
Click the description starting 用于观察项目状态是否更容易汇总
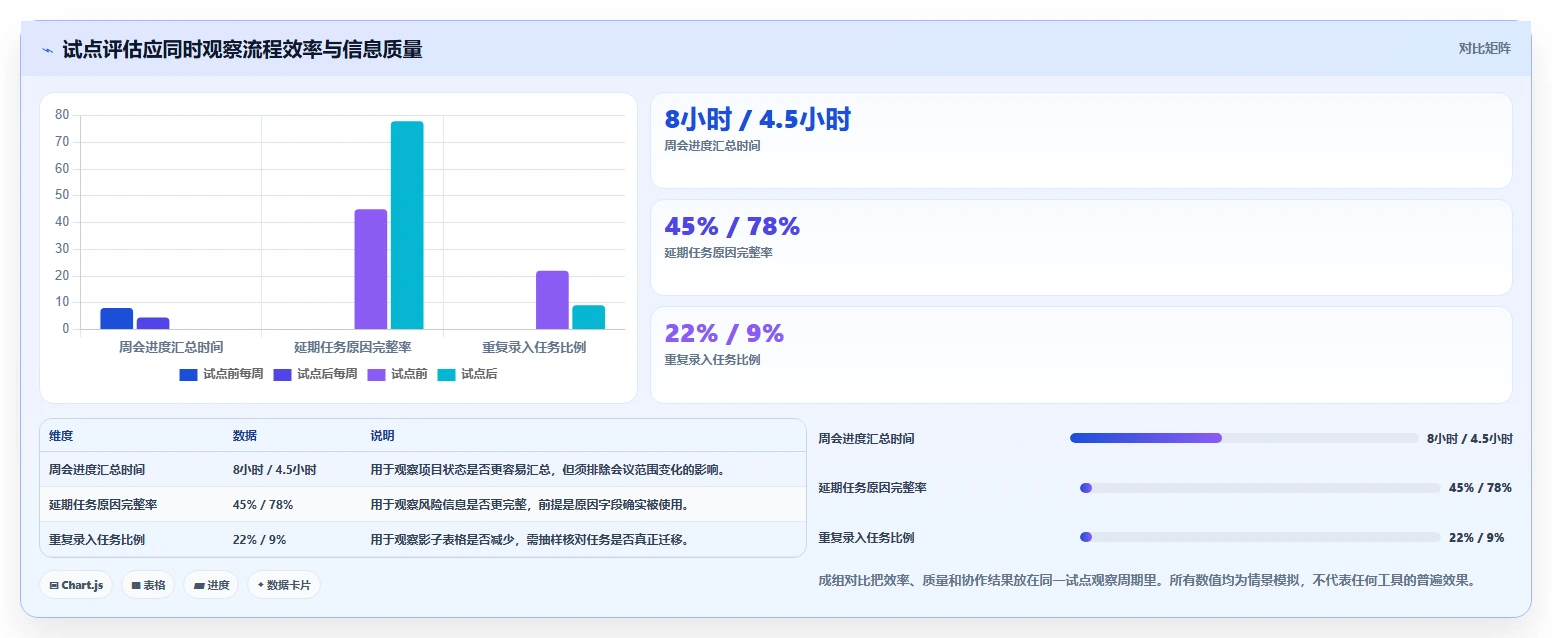tap(548, 470)
